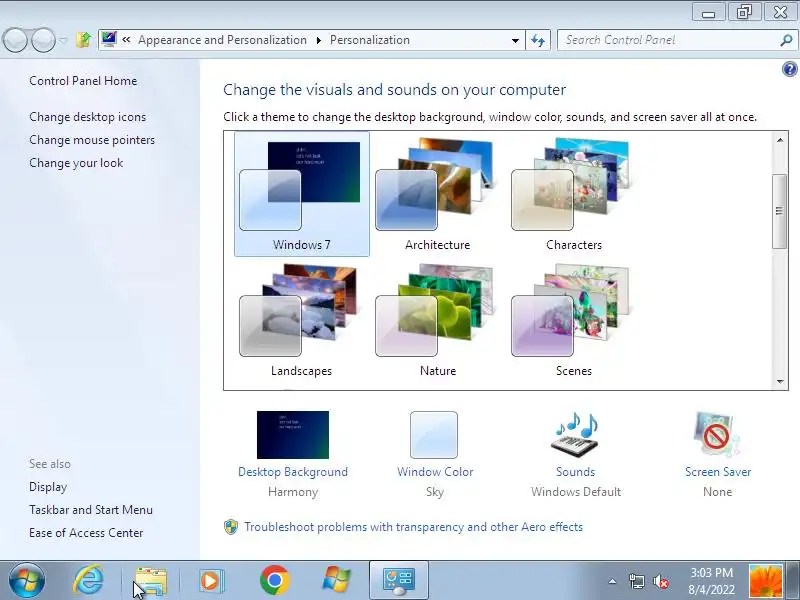The height and width of the screenshot is (600, 800).
Task: Open Help with the question mark icon
Action: (789, 69)
